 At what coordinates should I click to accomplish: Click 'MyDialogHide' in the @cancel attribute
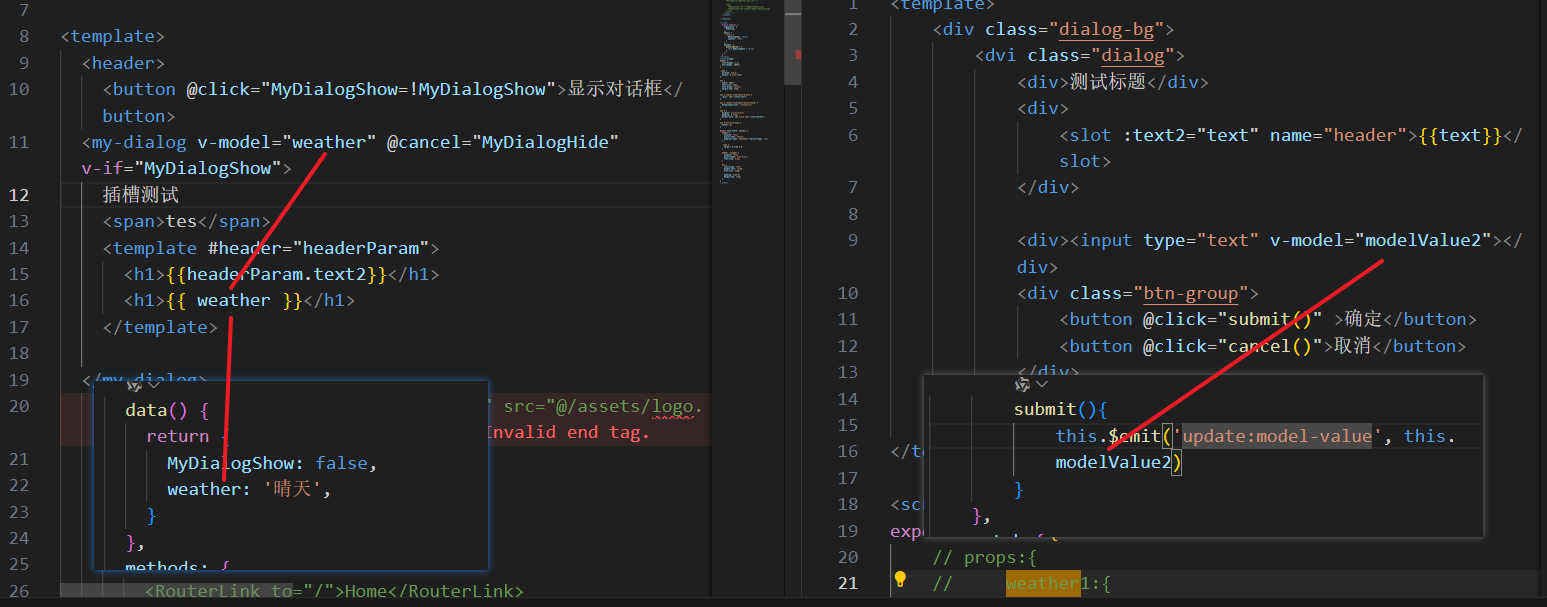(546, 142)
